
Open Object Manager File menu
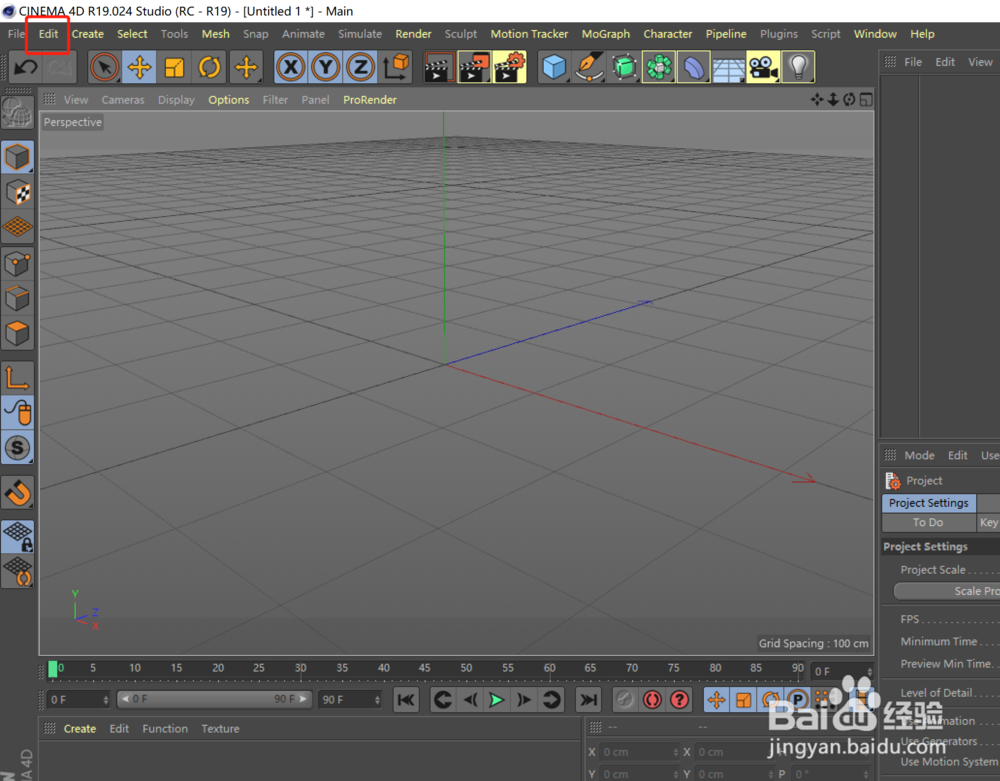click(913, 62)
